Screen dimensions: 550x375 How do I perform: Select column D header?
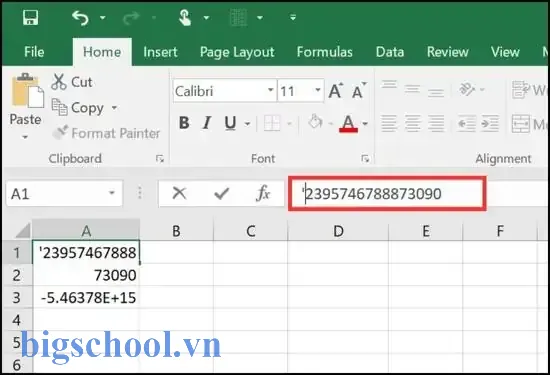[x=338, y=231]
